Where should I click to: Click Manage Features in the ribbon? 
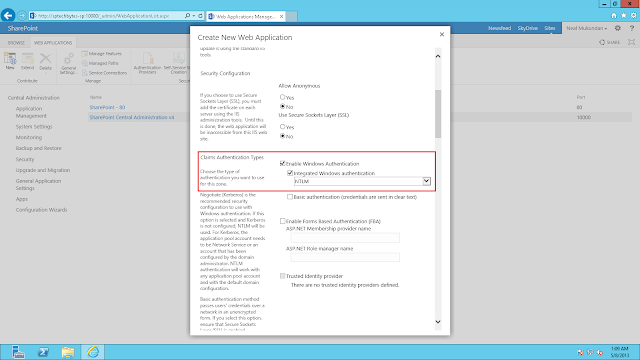[102, 53]
